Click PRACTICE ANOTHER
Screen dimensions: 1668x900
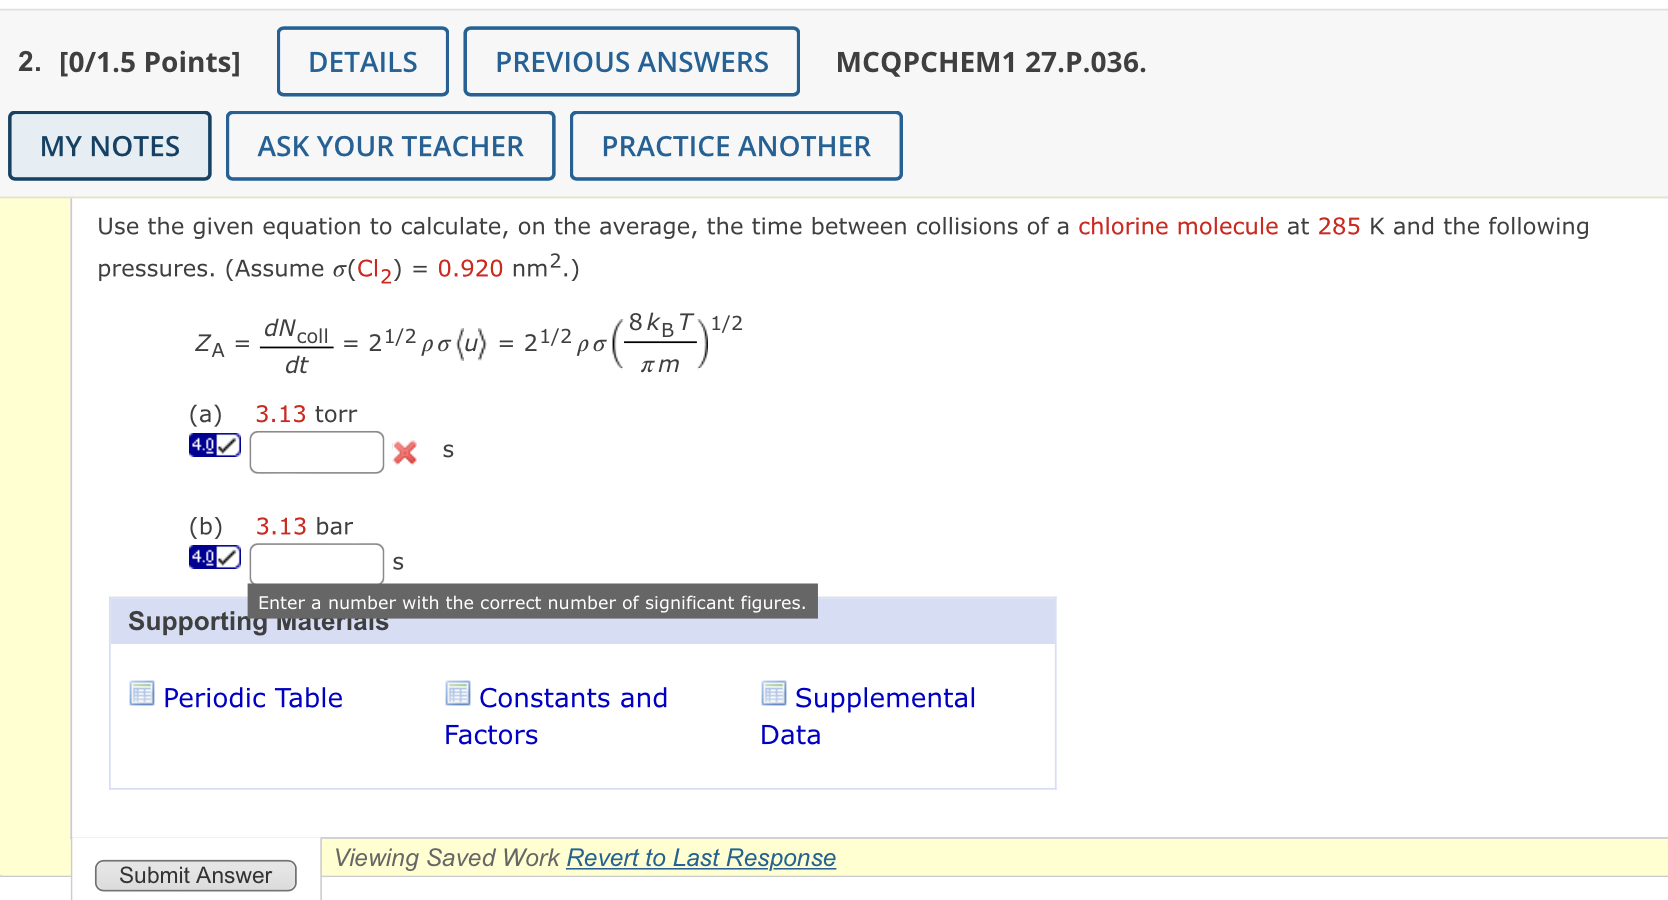[735, 145]
